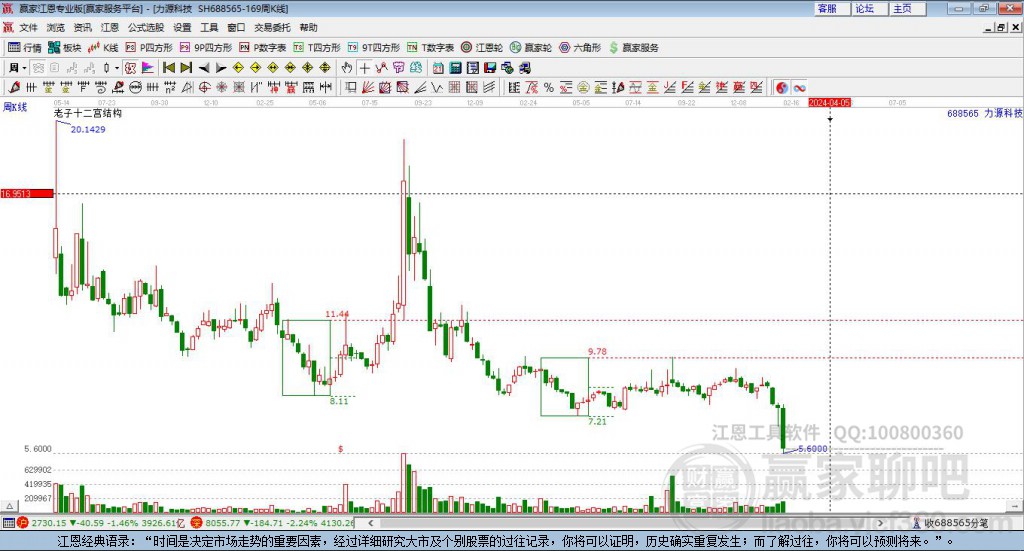The image size is (1024, 551).
Task: Click the red circled crosshair target icon
Action: click(204, 87)
